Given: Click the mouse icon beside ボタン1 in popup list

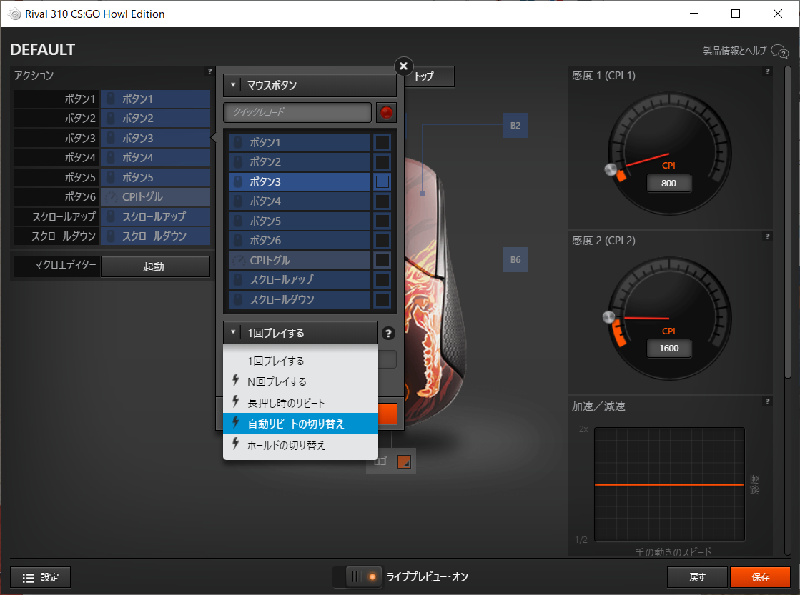Looking at the screenshot, I should [x=238, y=142].
